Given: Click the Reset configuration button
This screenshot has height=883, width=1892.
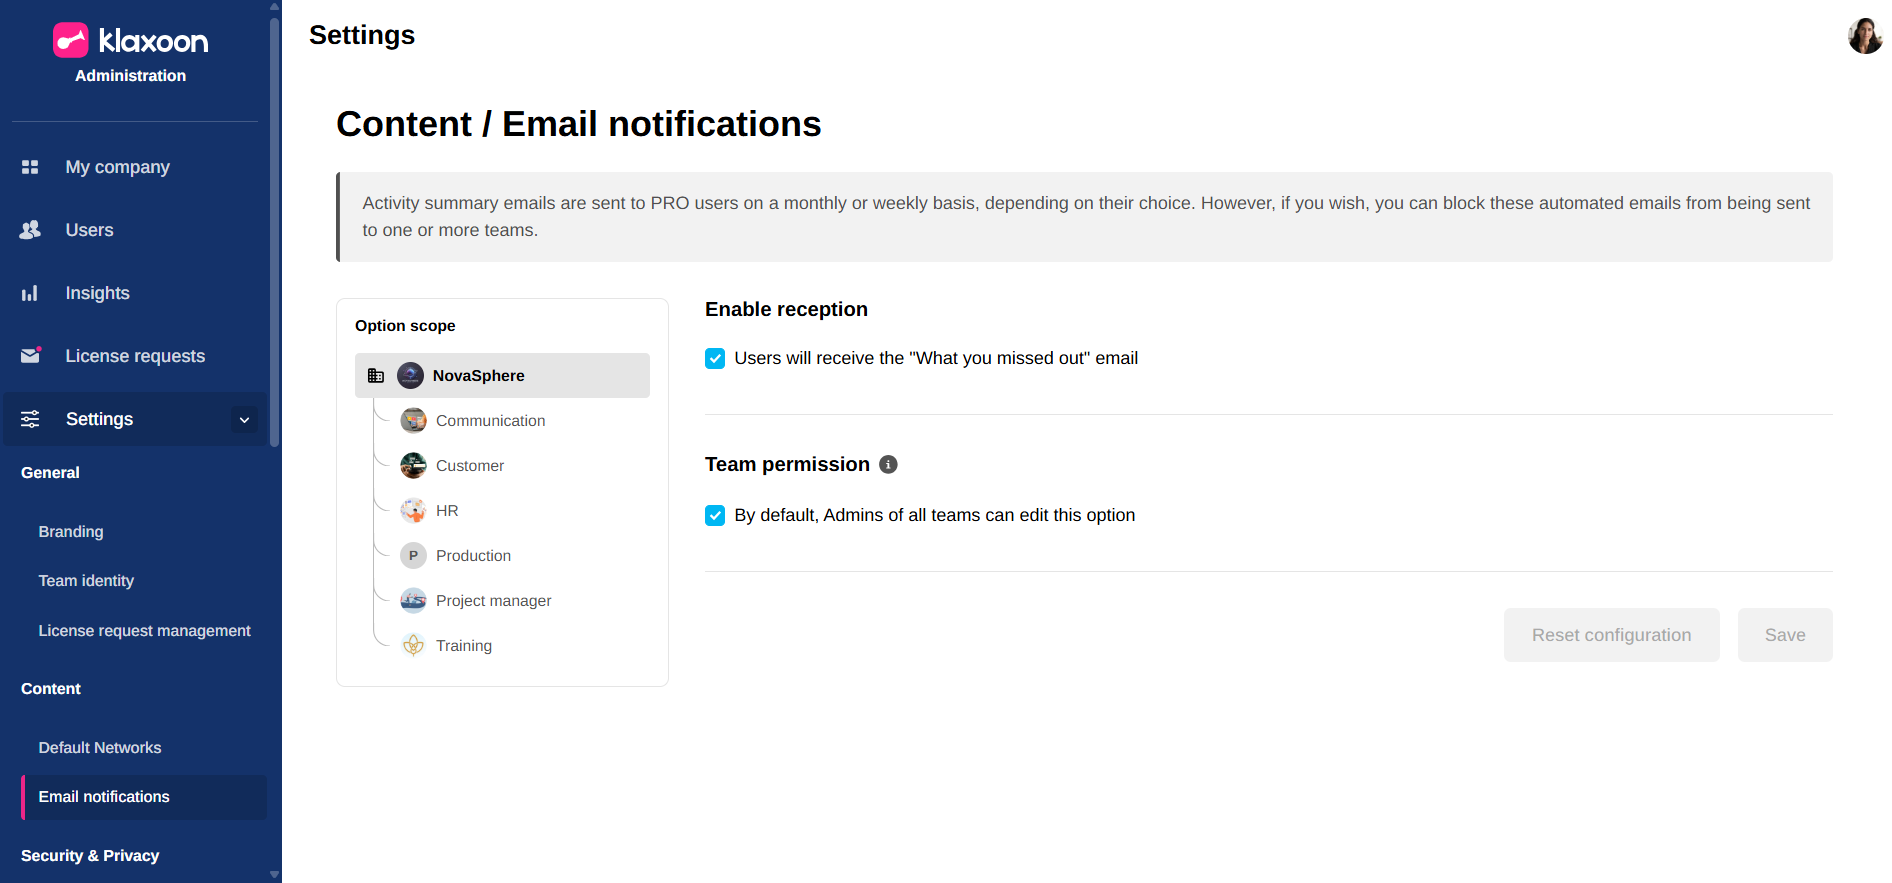Looking at the screenshot, I should click(1611, 635).
